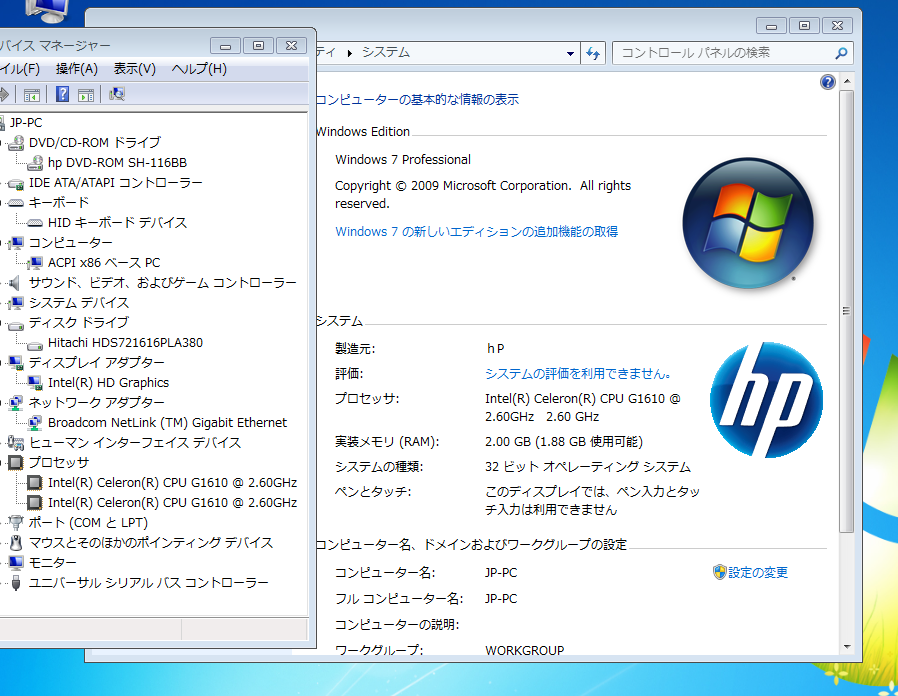This screenshot has height=696, width=898.
Task: Click the ACPI x86 base PC icon
Action: click(x=35, y=263)
